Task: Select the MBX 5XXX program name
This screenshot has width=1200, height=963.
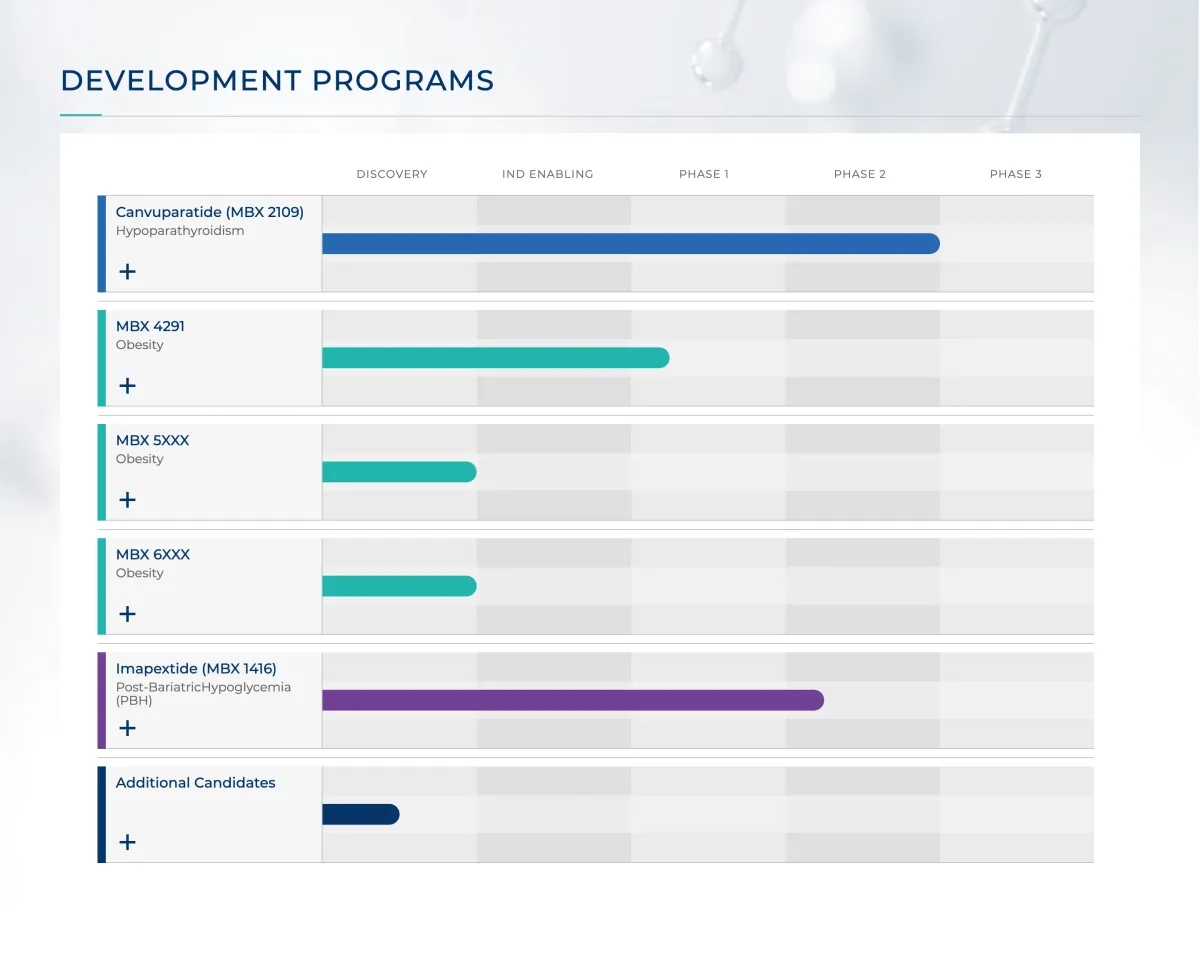Action: pos(152,440)
